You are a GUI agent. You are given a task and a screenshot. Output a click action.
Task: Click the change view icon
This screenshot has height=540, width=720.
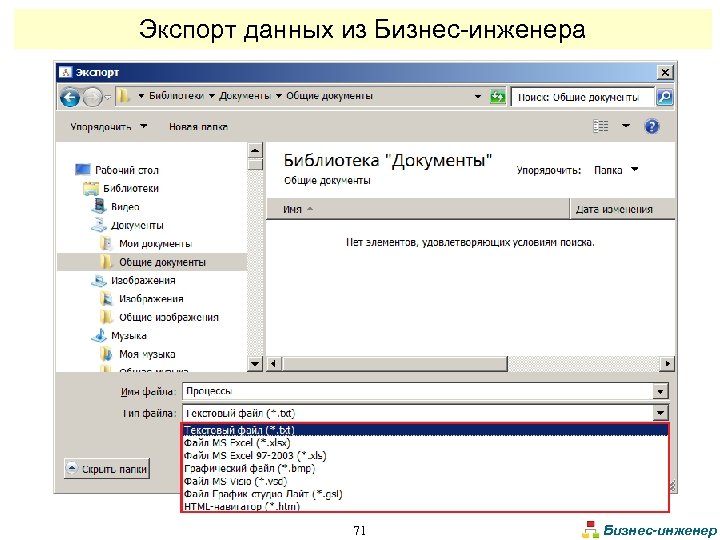coord(601,126)
